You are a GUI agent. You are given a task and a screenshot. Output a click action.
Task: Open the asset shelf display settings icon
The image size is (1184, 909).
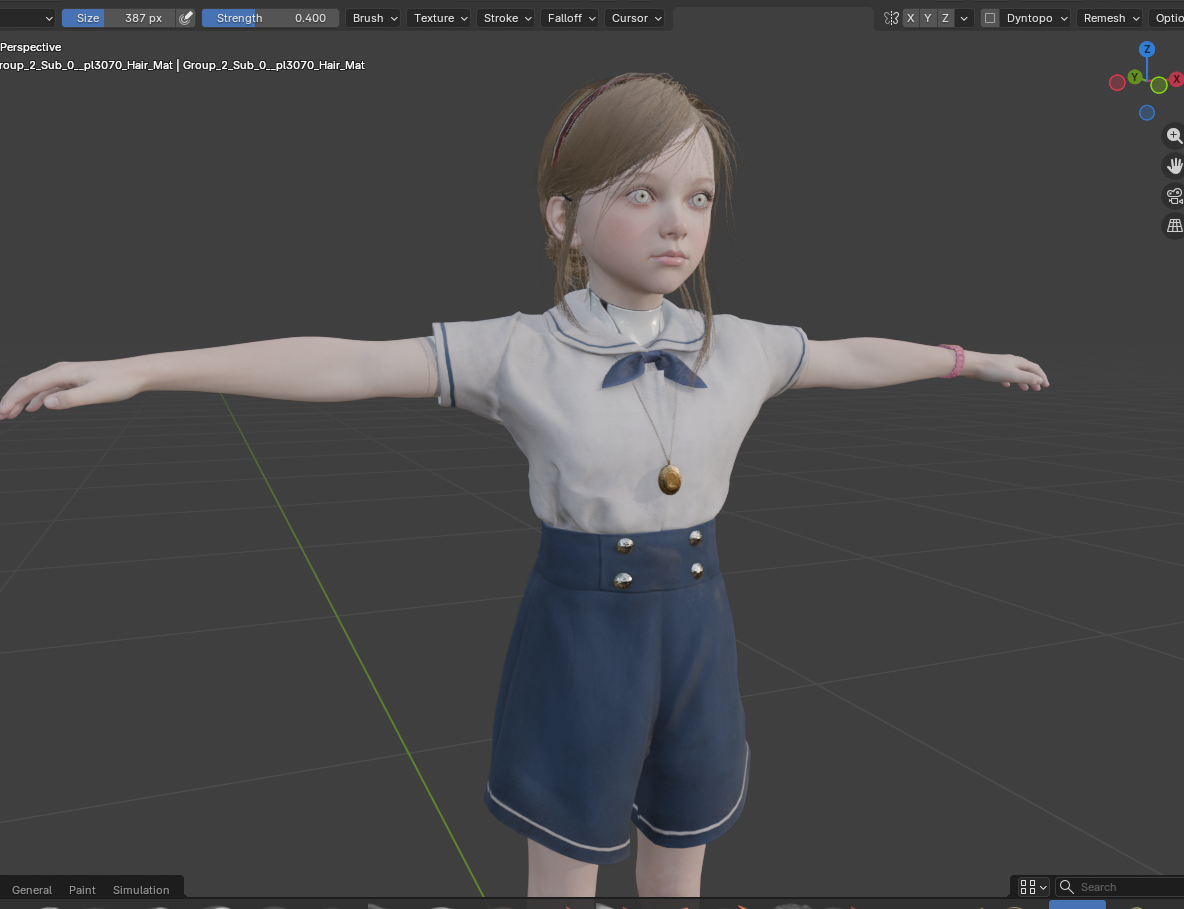pos(1034,887)
